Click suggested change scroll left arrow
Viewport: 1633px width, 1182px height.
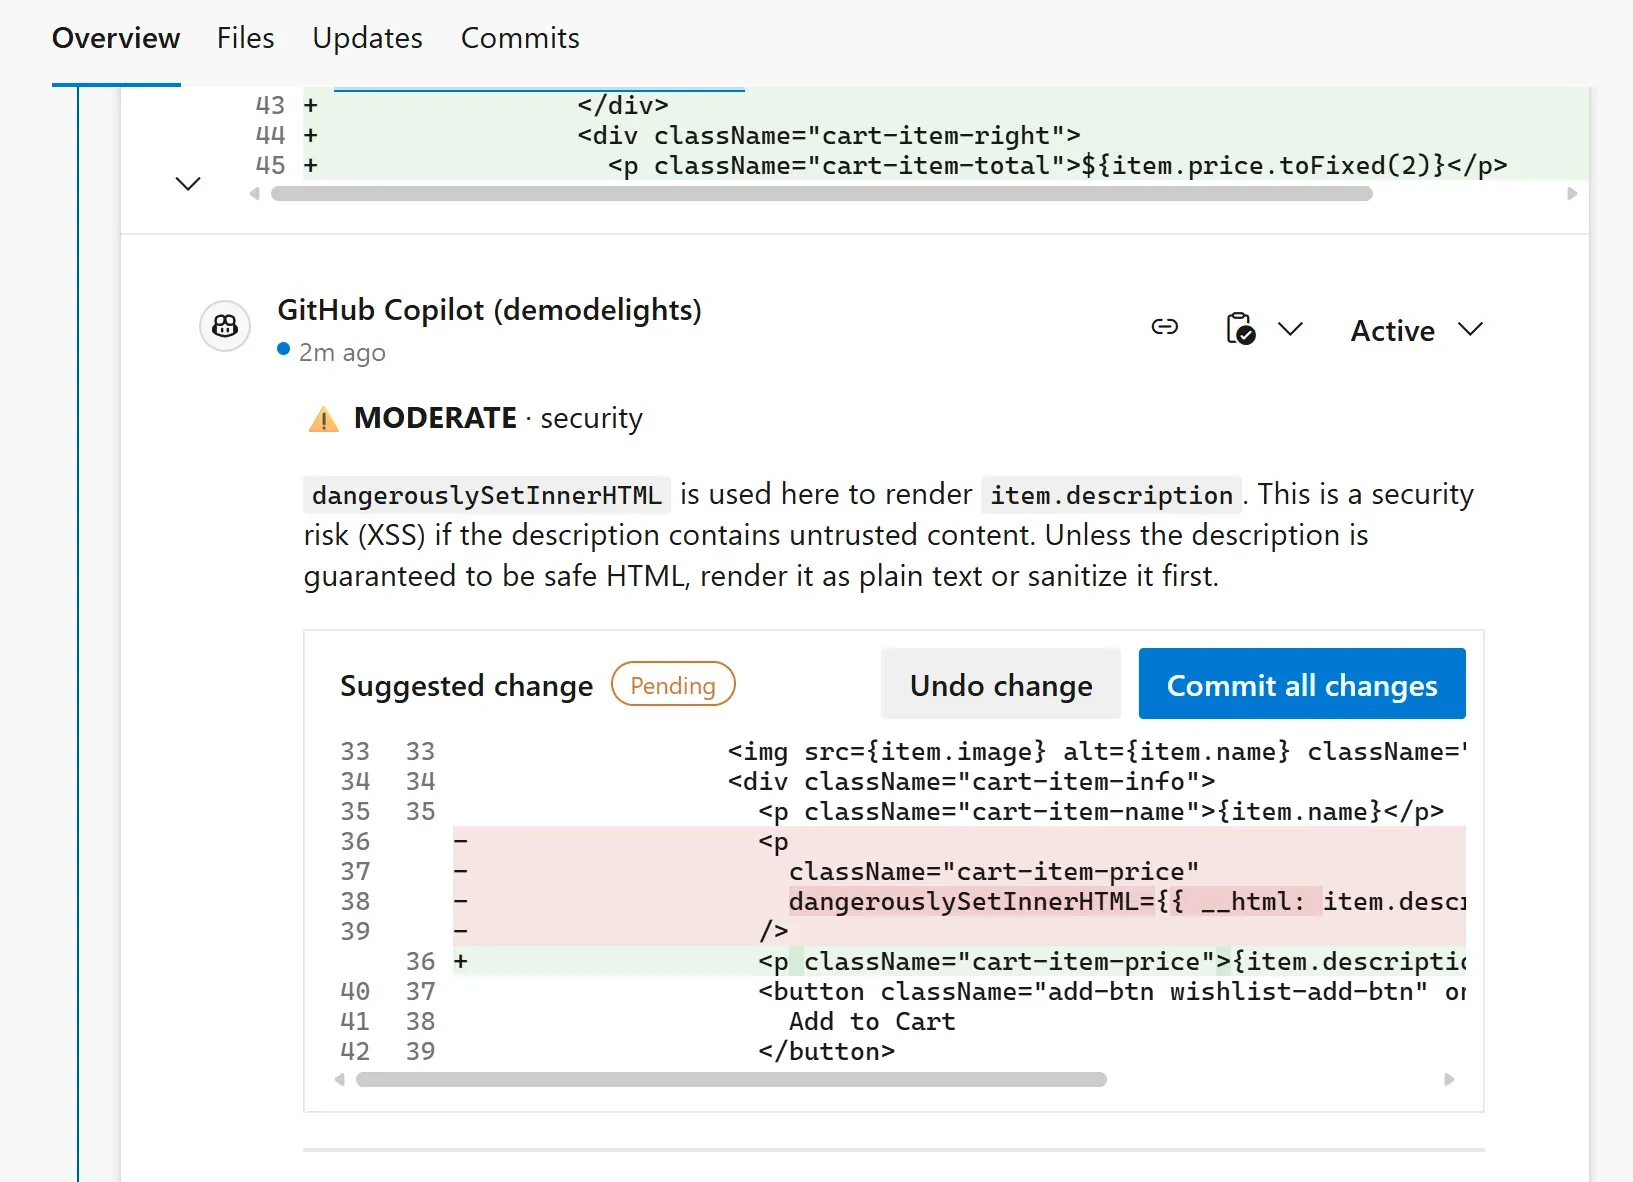340,1080
